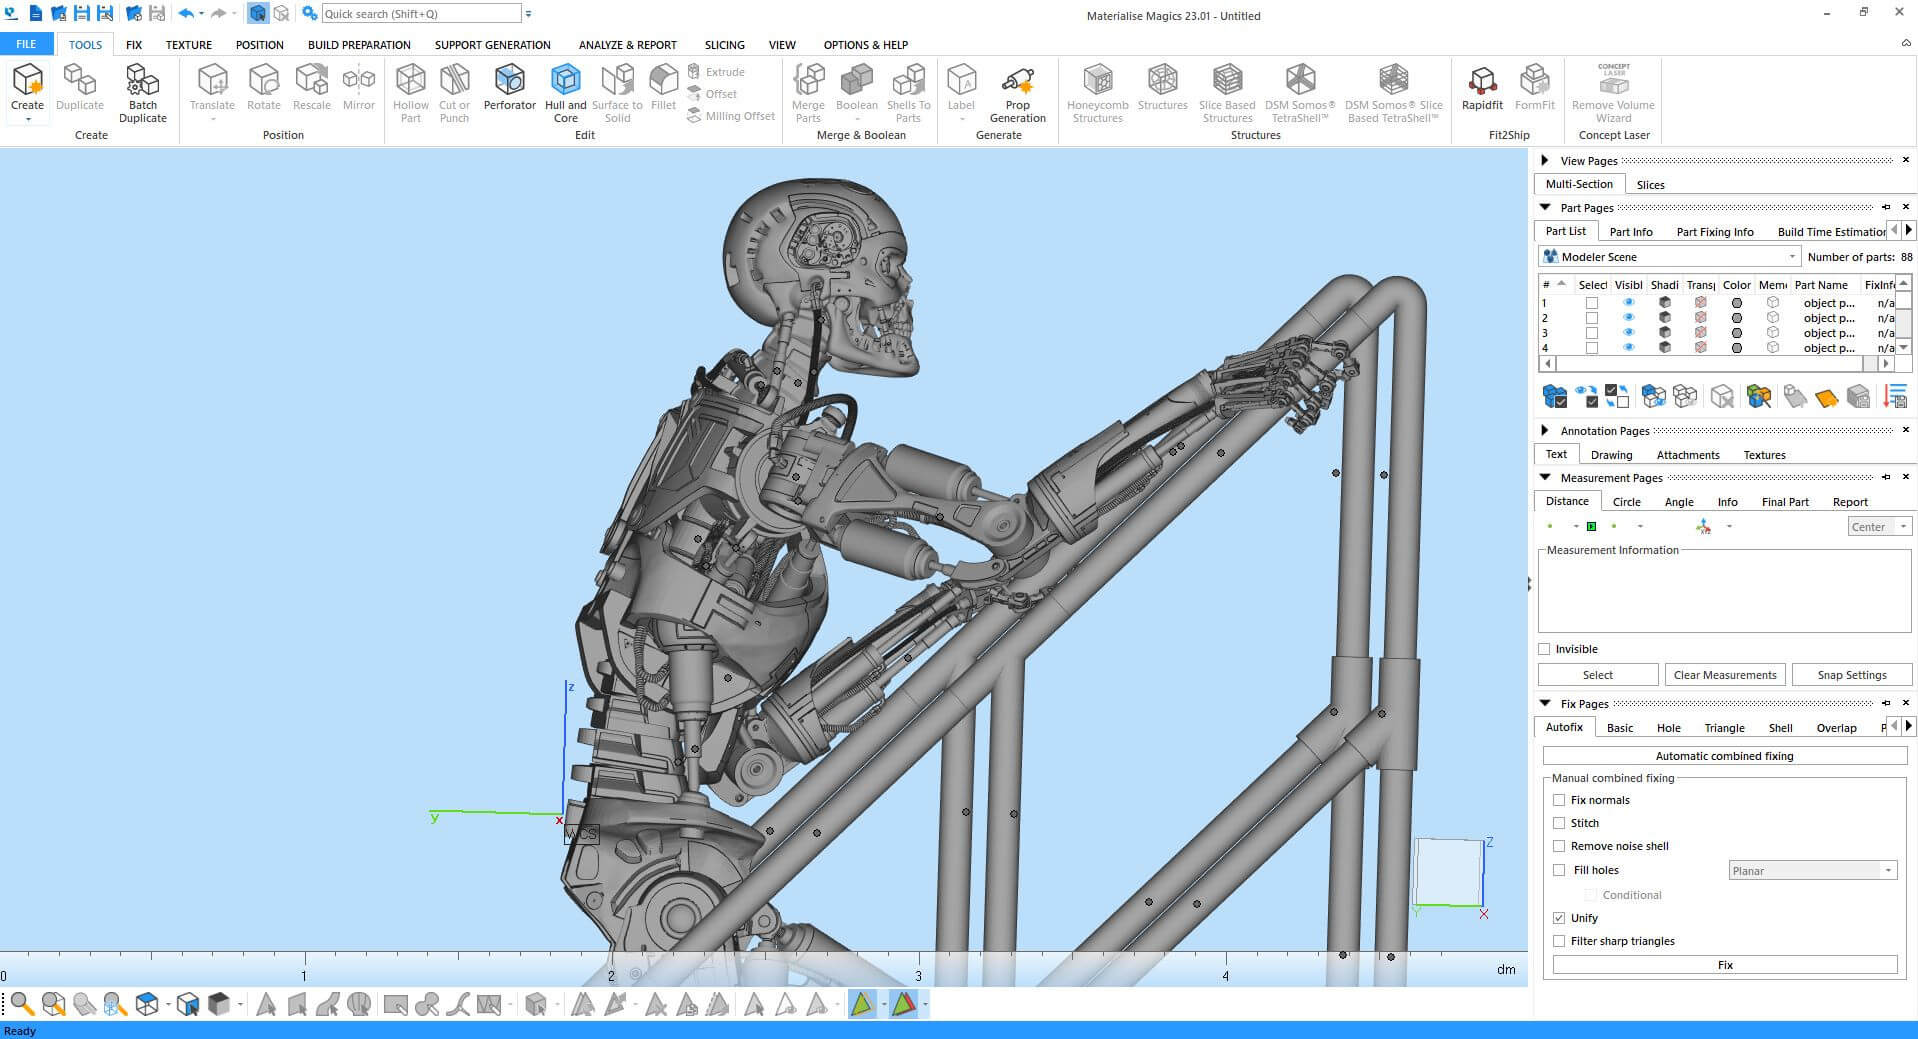Viewport: 1918px width, 1039px height.
Task: Toggle visibility eye for part 1
Action: 1628,303
